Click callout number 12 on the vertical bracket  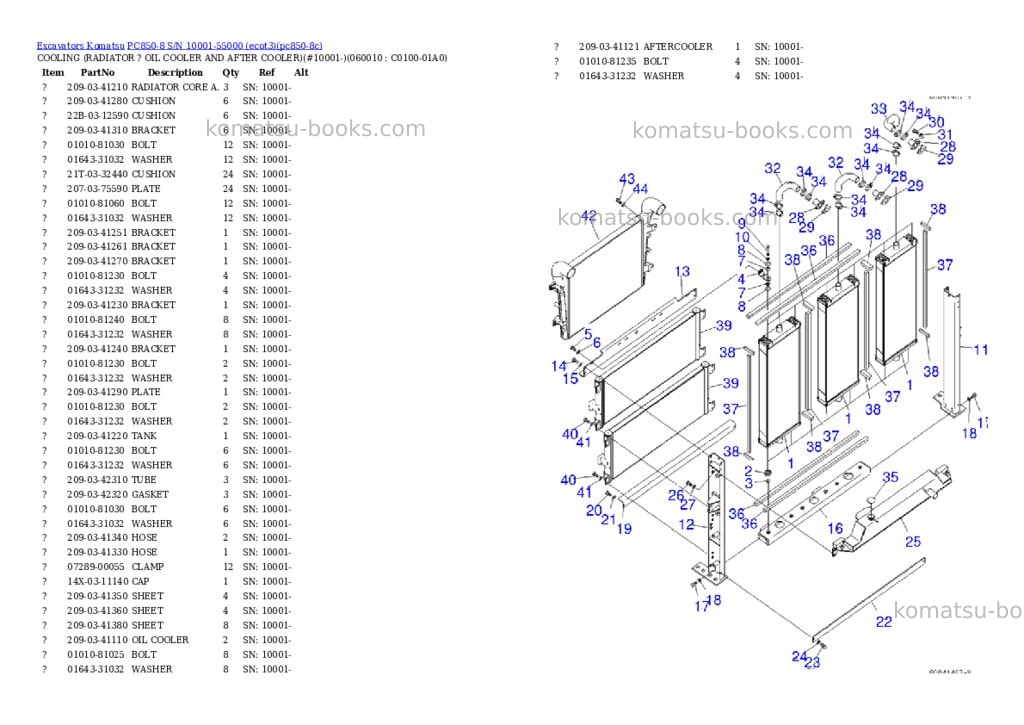[x=686, y=524]
